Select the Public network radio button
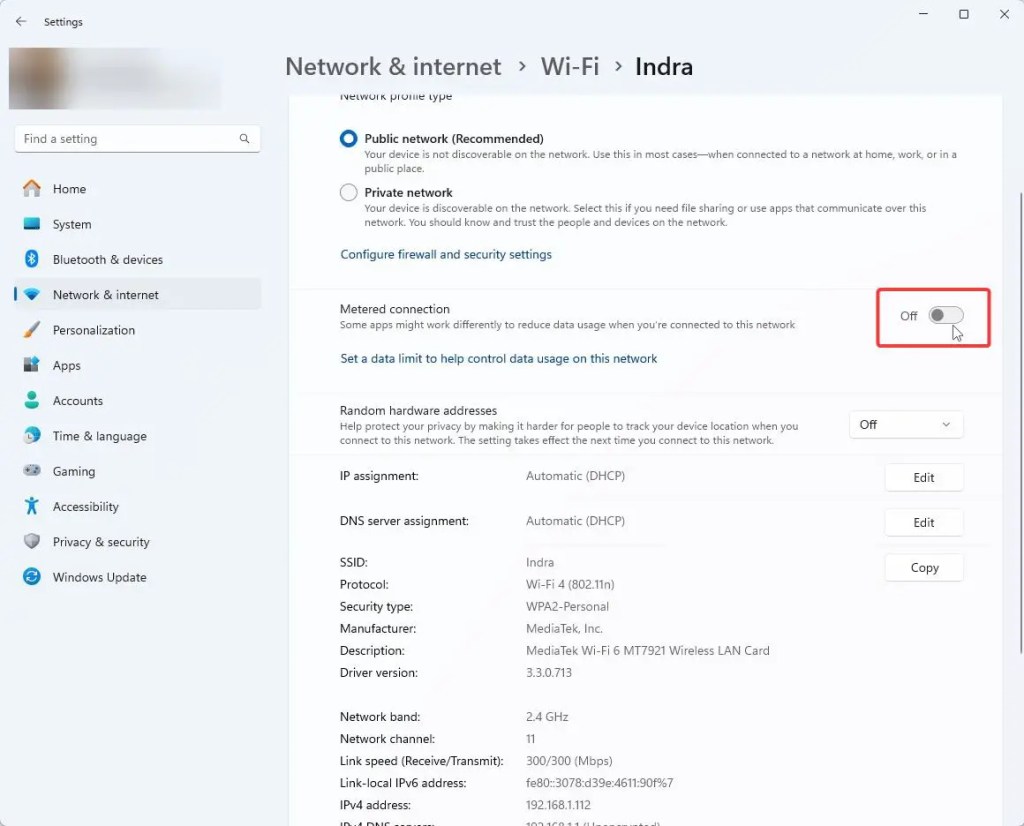The height and width of the screenshot is (826, 1024). [x=348, y=139]
